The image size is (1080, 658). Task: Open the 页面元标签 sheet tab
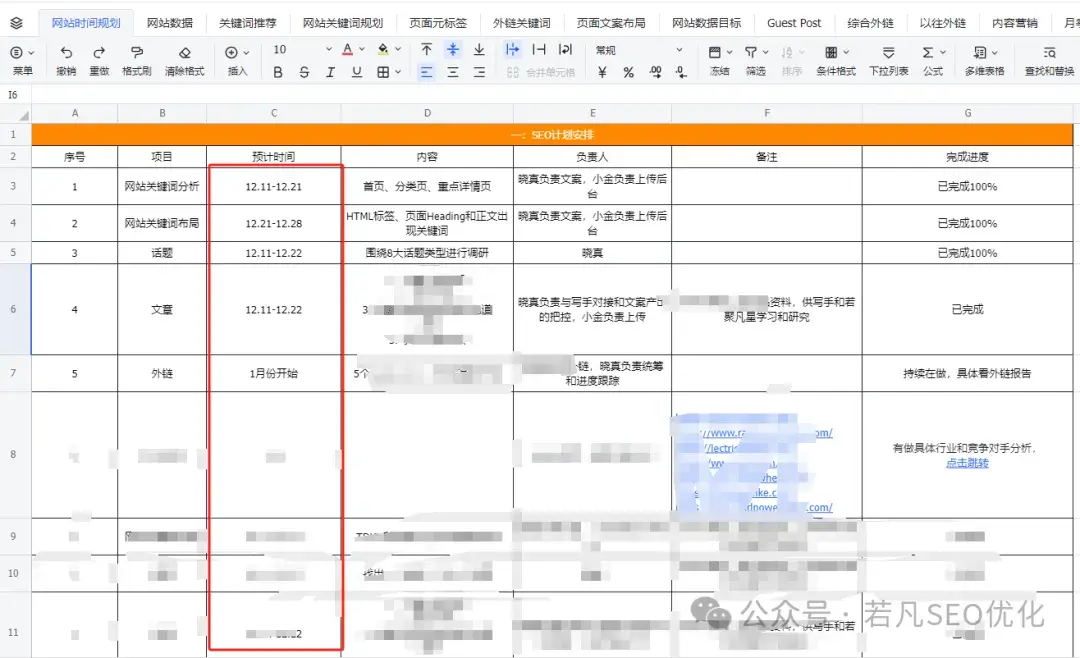click(437, 23)
